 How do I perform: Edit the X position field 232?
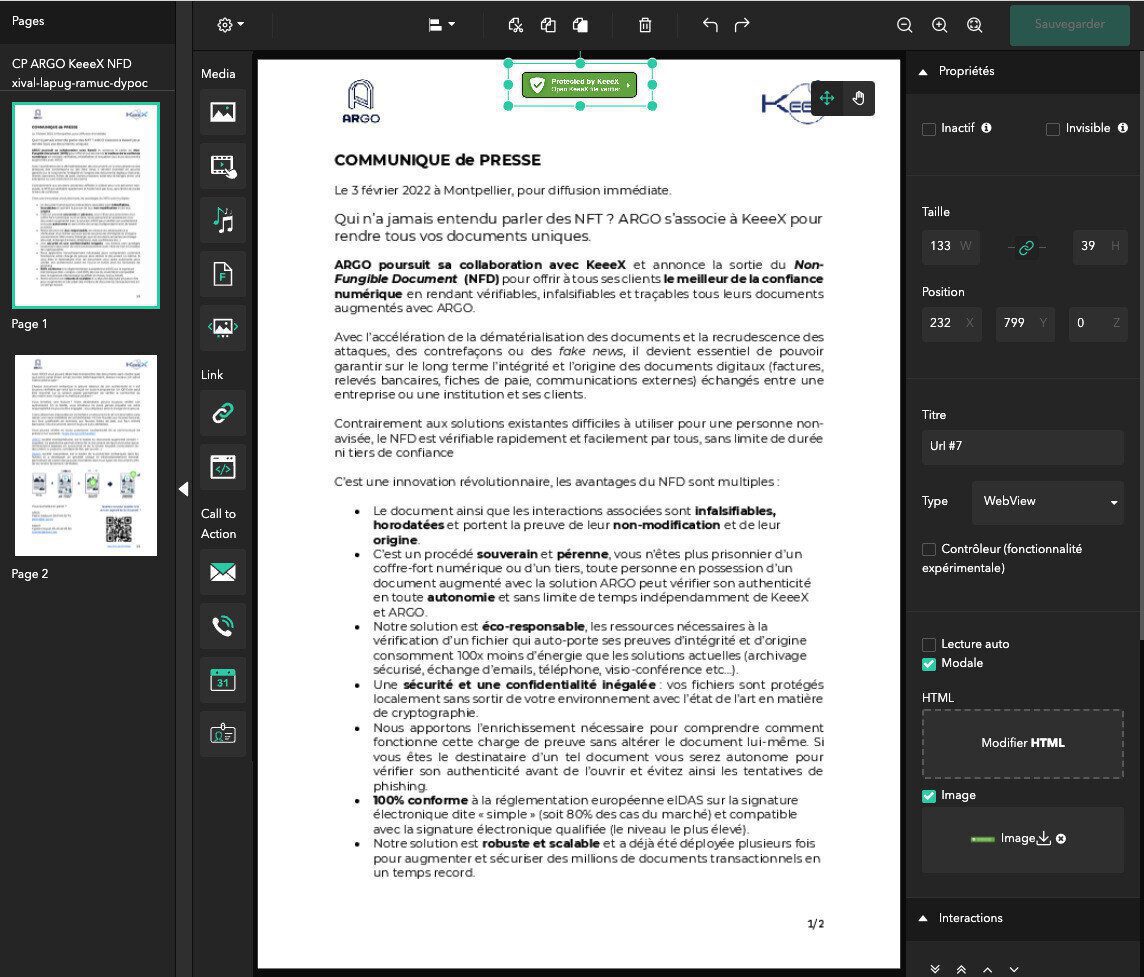[x=951, y=323]
